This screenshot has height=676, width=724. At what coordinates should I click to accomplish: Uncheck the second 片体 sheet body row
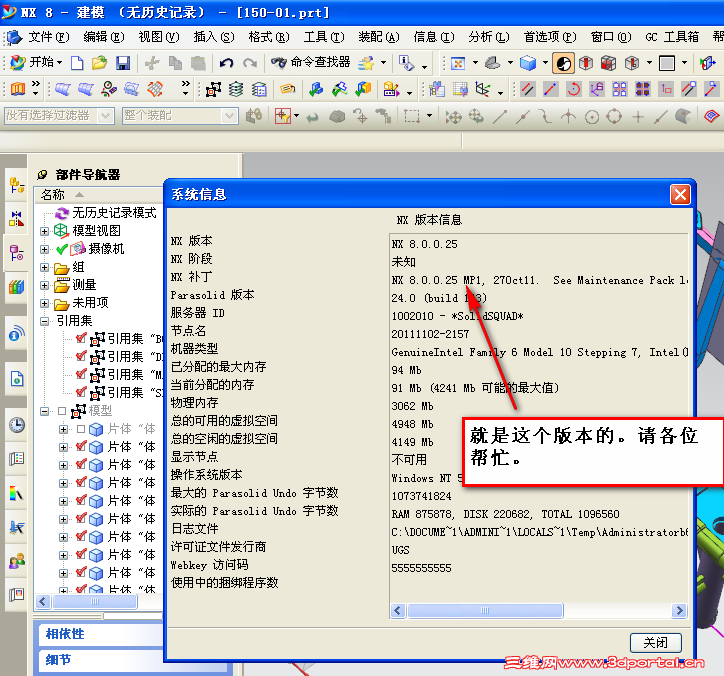click(81, 447)
